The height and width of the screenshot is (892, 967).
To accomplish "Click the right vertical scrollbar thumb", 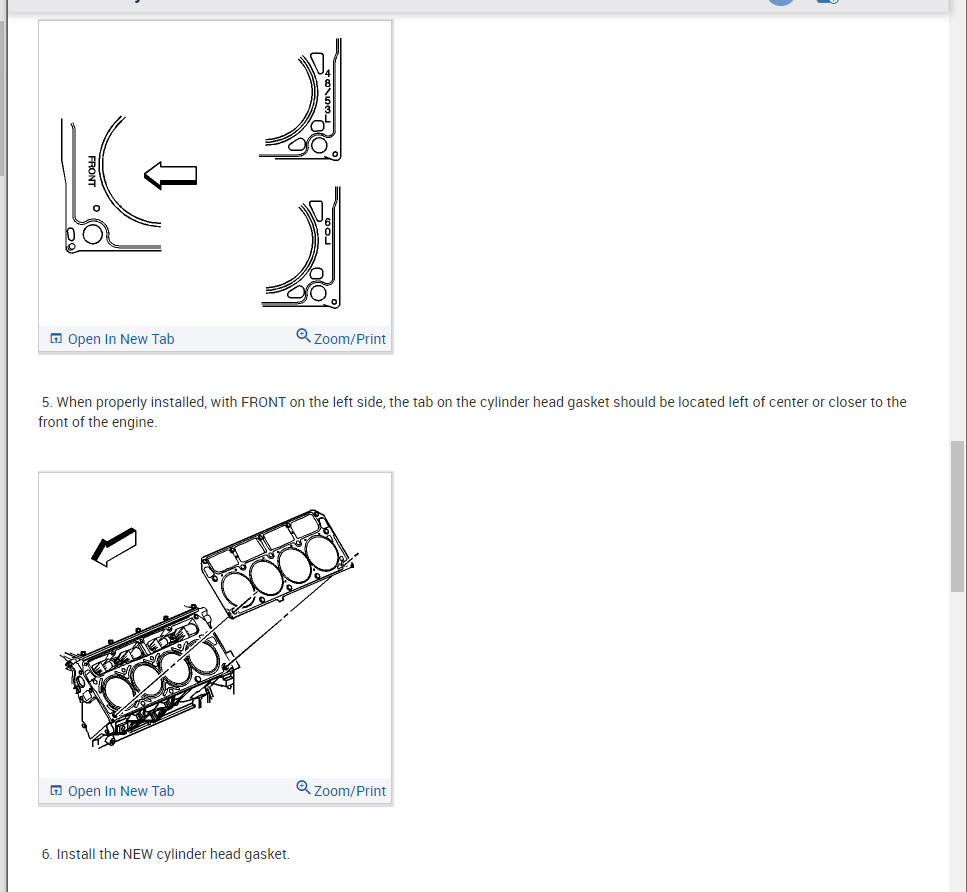I will tap(957, 516).
